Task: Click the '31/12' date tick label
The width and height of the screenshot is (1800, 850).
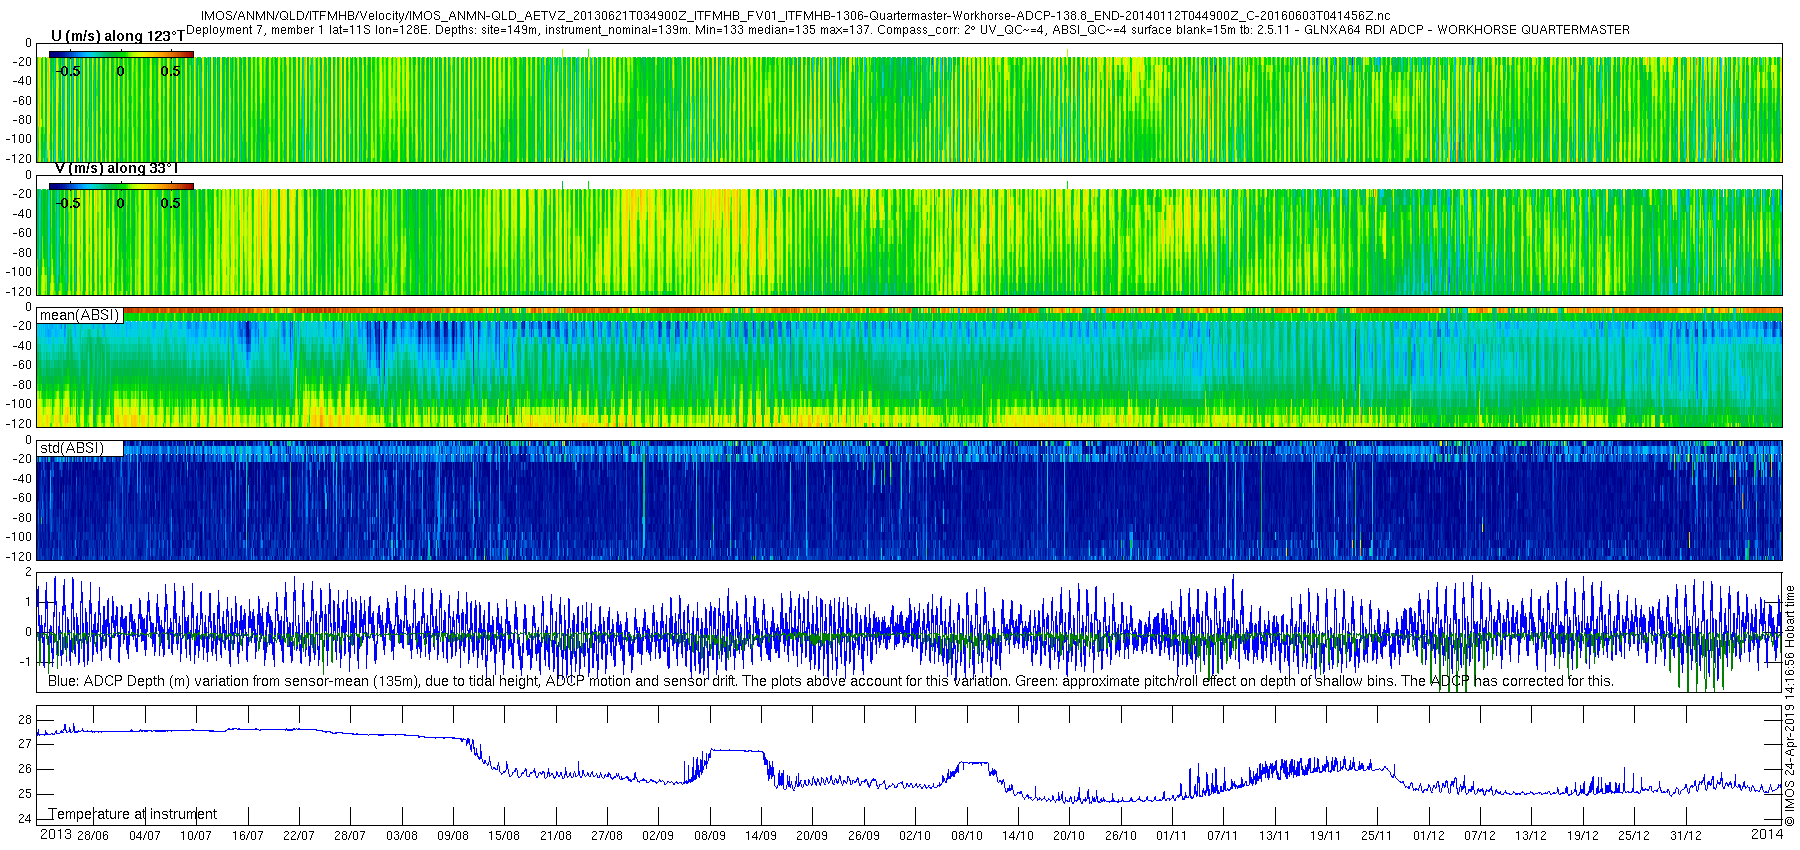Action: (1685, 836)
